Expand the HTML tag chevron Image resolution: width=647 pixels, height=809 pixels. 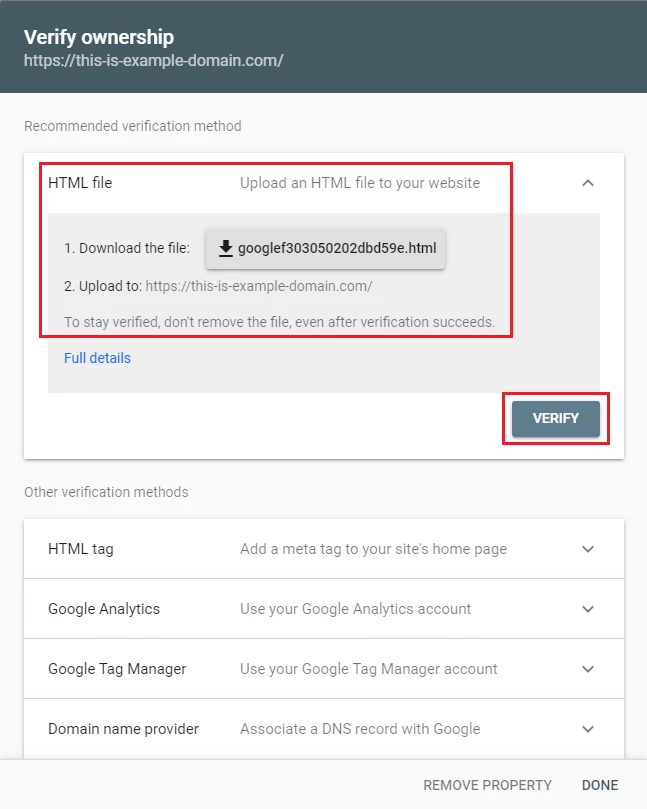tap(588, 549)
